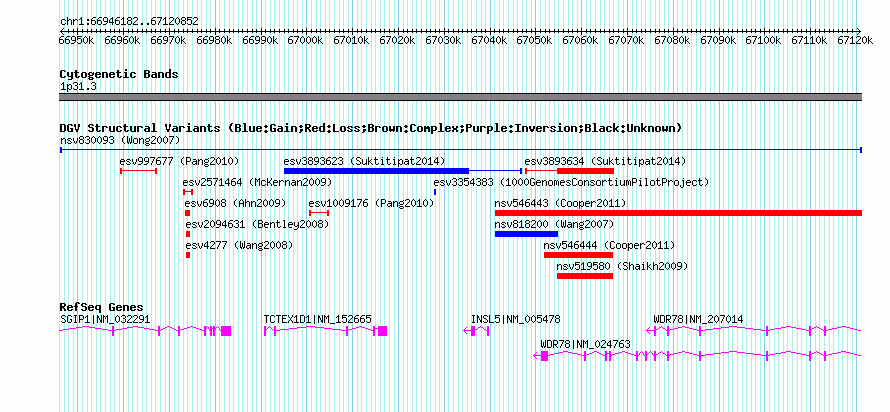Click the 66950k ruler tick label
This screenshot has width=890, height=412.
pos(77,40)
